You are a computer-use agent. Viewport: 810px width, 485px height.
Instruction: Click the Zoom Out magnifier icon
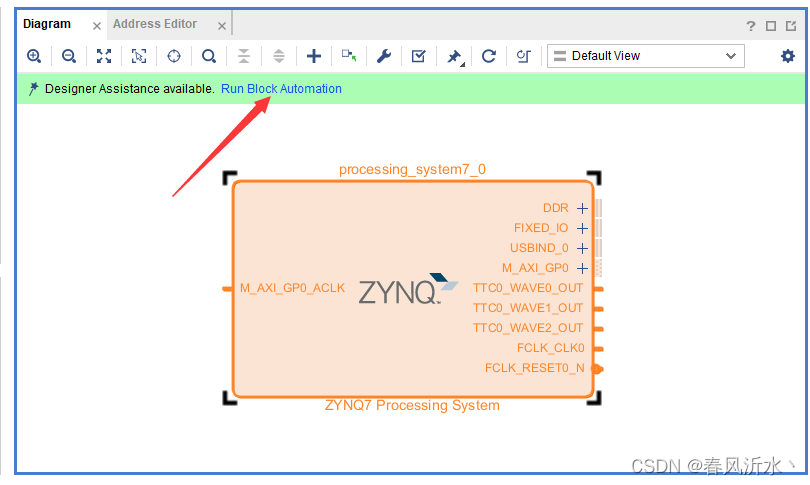click(69, 56)
